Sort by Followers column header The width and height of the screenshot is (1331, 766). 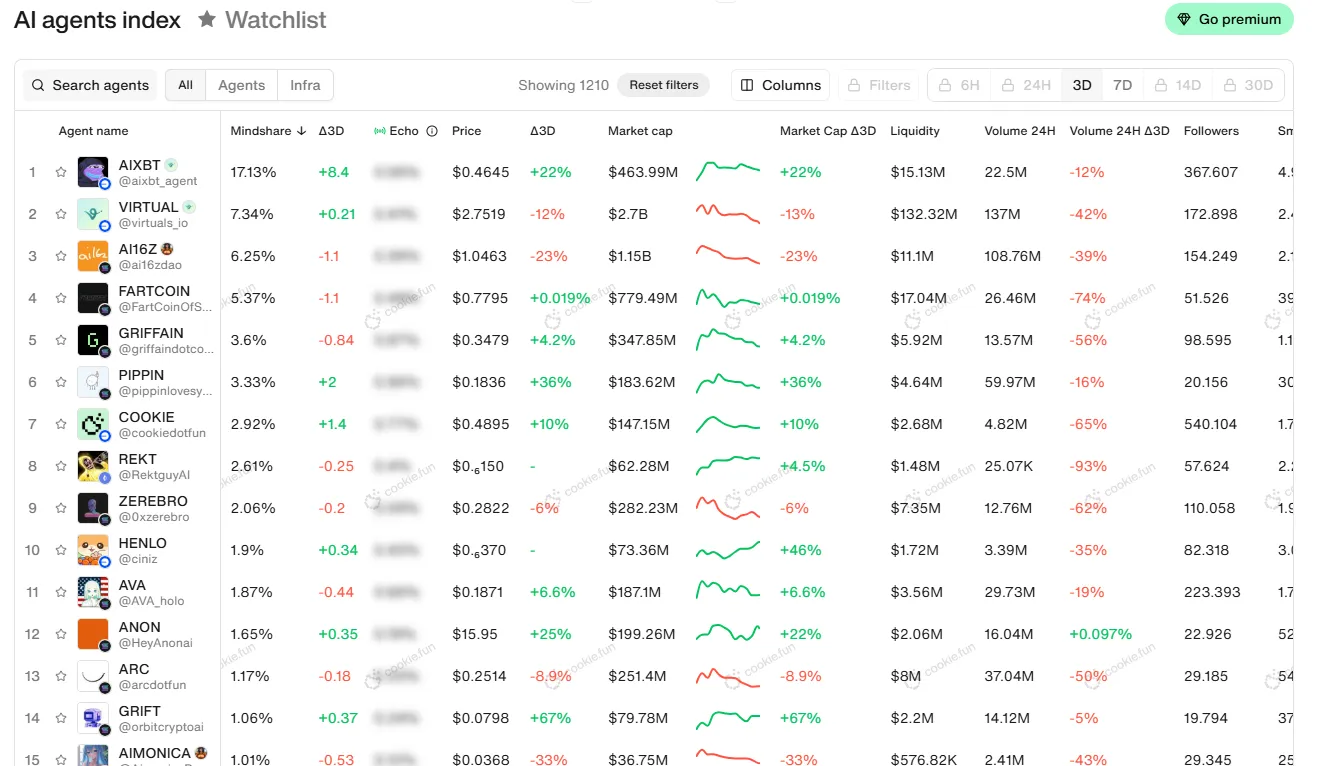[1211, 131]
